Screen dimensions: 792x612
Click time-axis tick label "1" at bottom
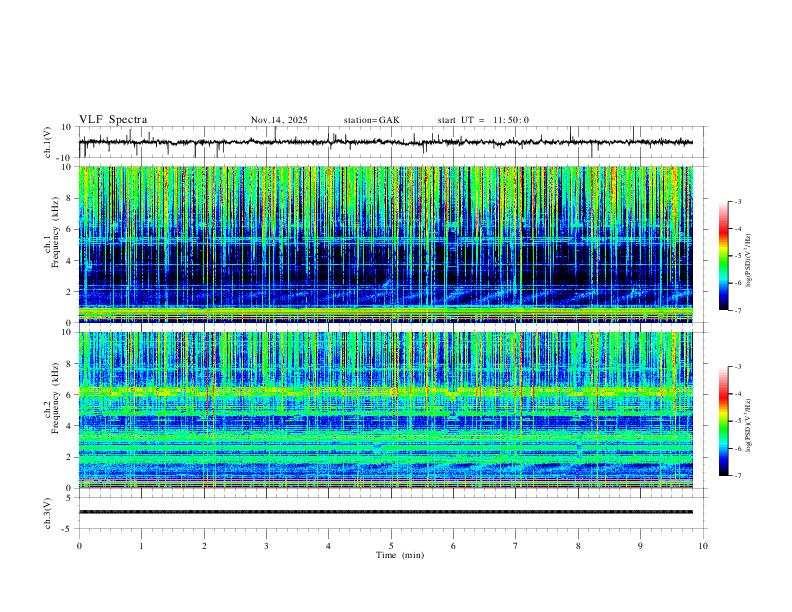click(142, 546)
